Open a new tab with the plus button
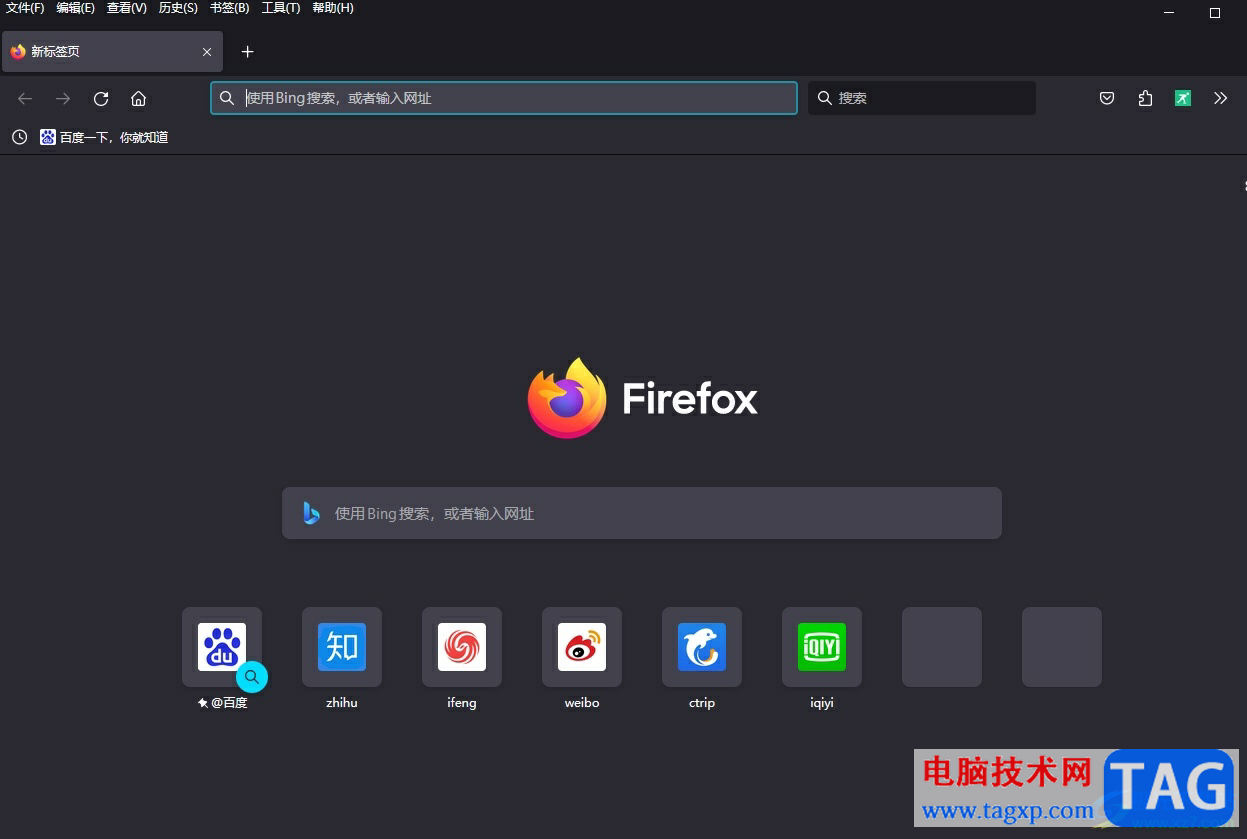The width and height of the screenshot is (1247, 839). coord(247,51)
